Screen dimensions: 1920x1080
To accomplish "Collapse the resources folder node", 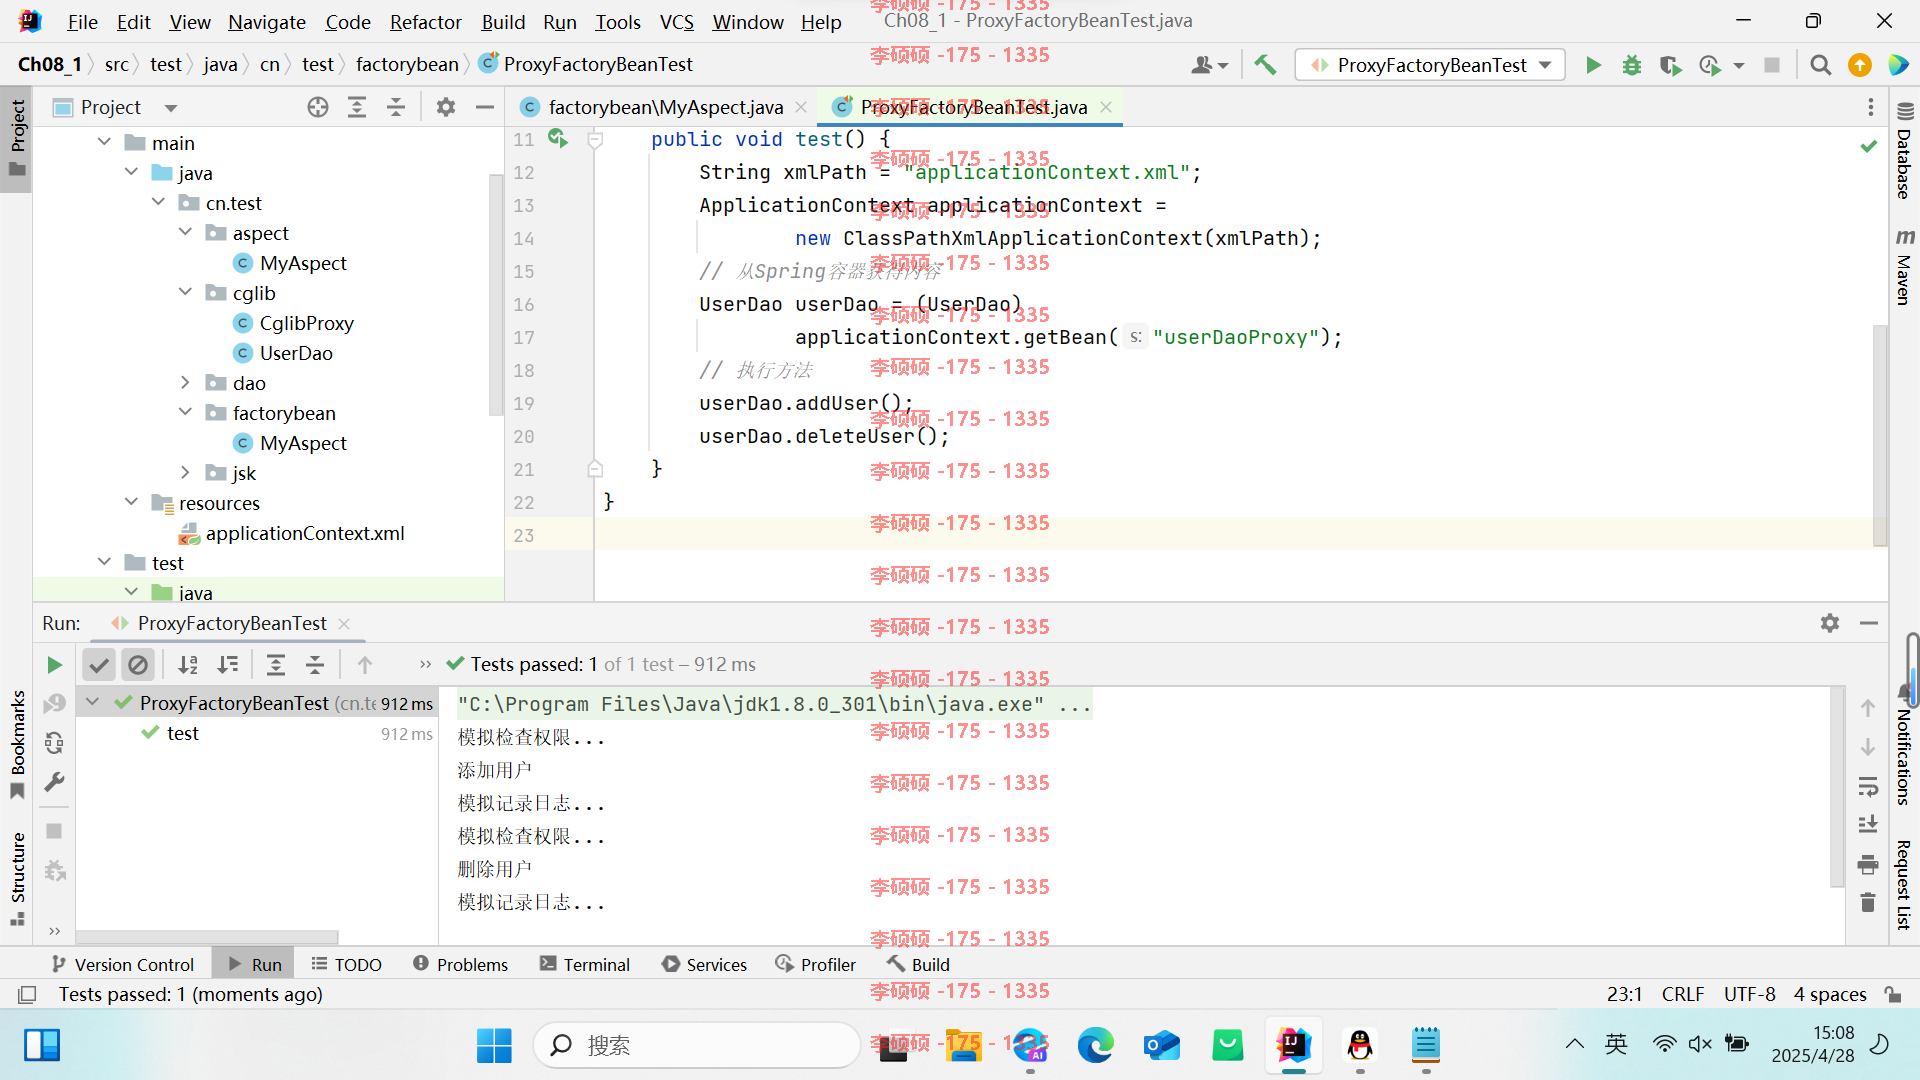I will (x=132, y=503).
